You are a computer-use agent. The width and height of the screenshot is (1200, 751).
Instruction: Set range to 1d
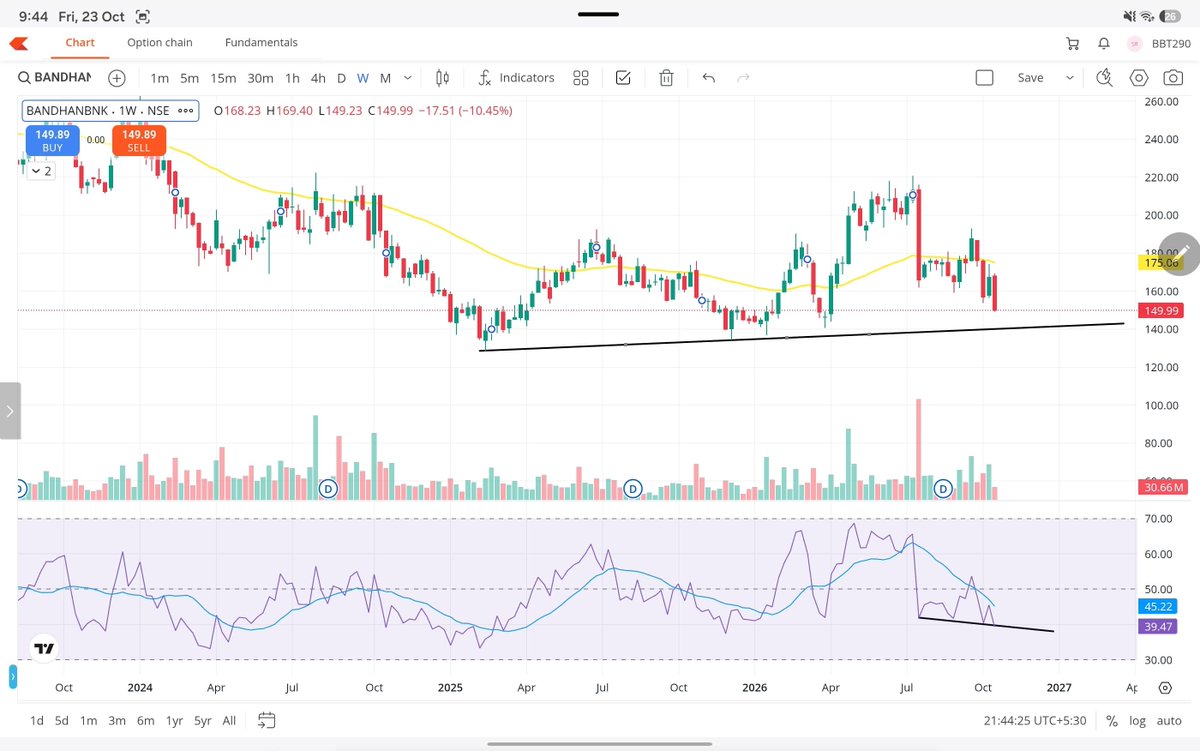[x=36, y=720]
